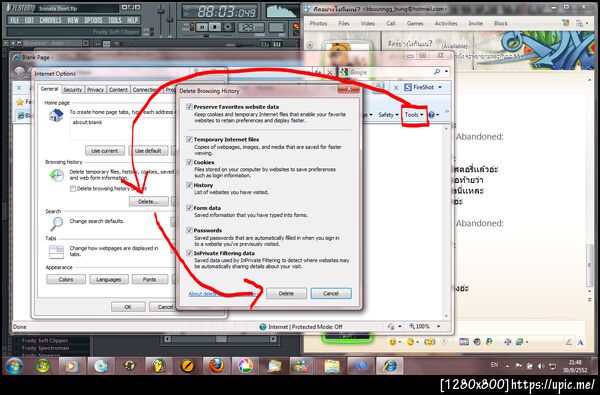
Task: Toggle Temporary Internet files checkbox
Action: coord(189,139)
